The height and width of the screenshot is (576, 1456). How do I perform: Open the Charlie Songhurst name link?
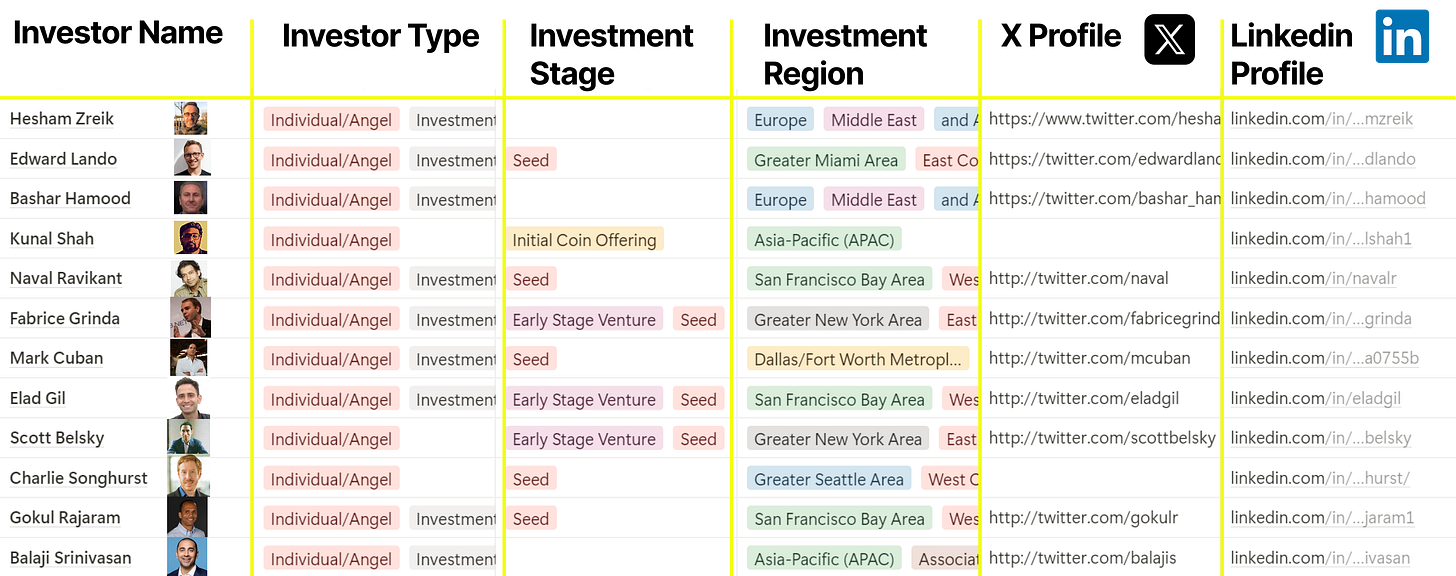pos(79,478)
